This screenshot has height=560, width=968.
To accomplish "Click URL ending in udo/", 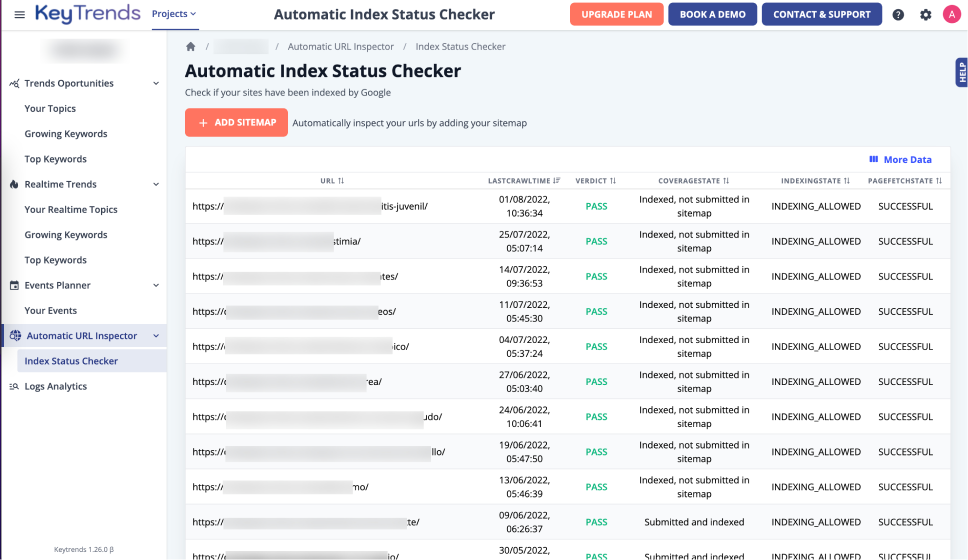I will [317, 417].
